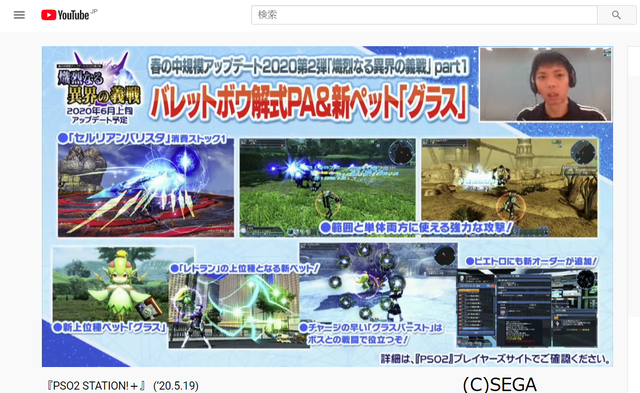Open the hamburger guide menu

(x=19, y=15)
